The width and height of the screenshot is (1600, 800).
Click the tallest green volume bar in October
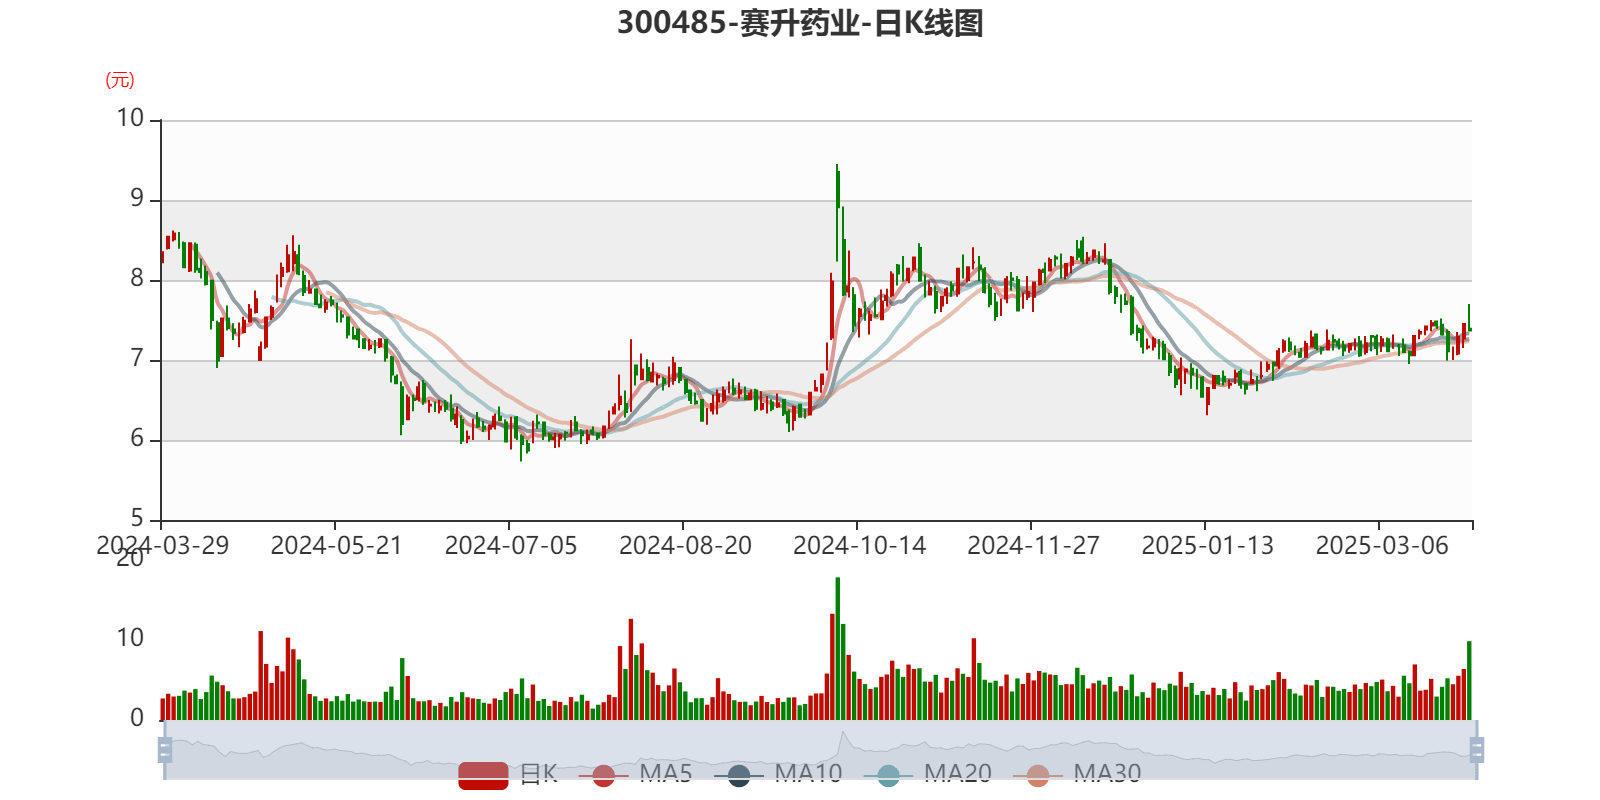[x=838, y=649]
